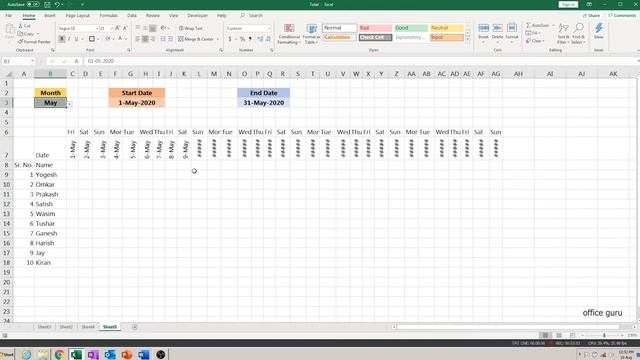Click the Increase Indent icon
Viewport: 640px width, 360px height.
(x=171, y=39)
